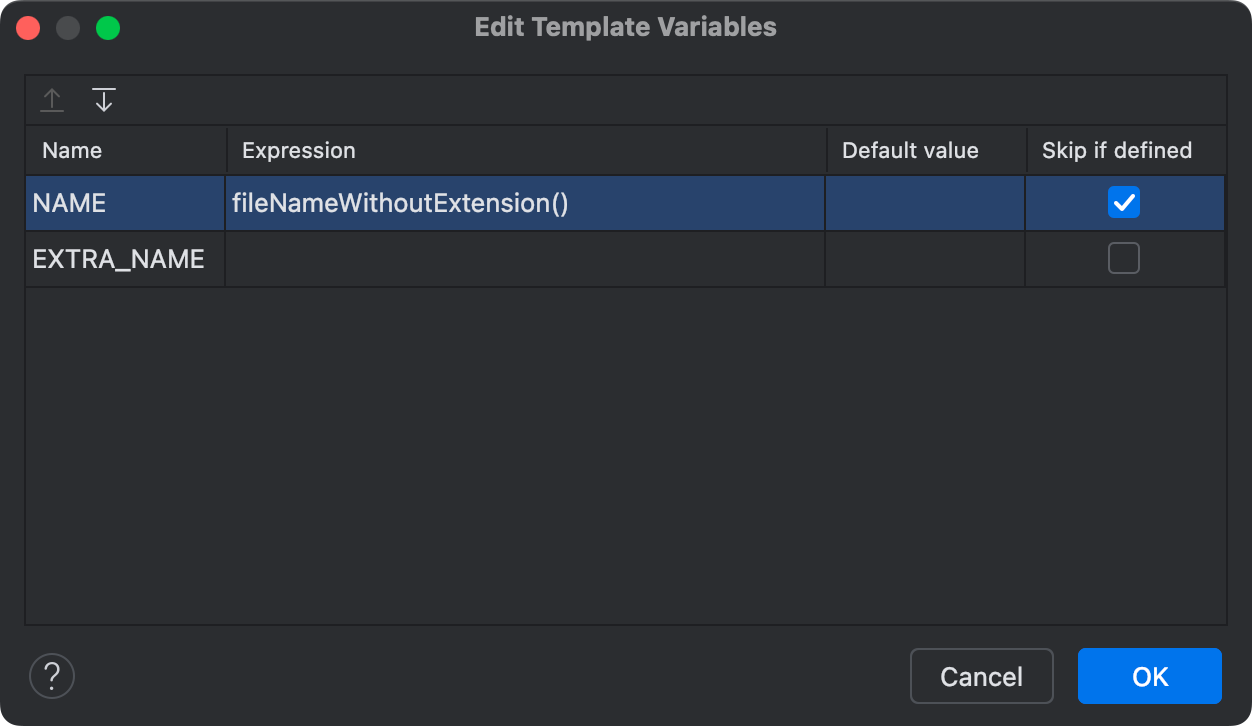This screenshot has width=1252, height=726.
Task: Uncheck Skip if defined for NAME
Action: pos(1124,203)
